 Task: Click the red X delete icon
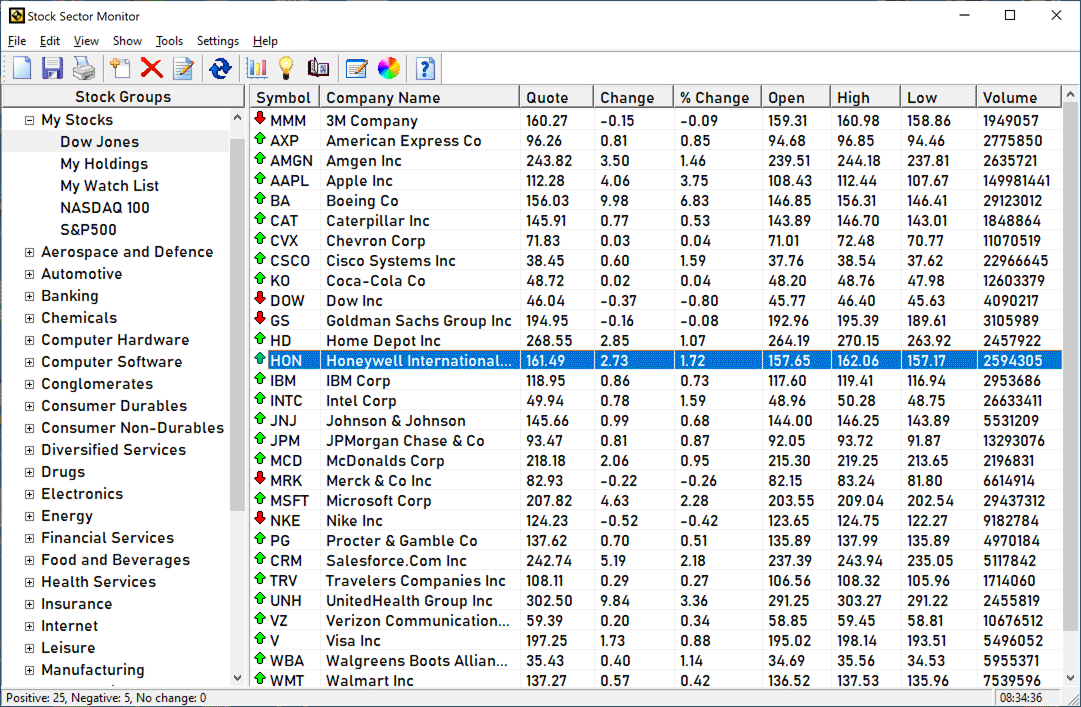click(151, 68)
